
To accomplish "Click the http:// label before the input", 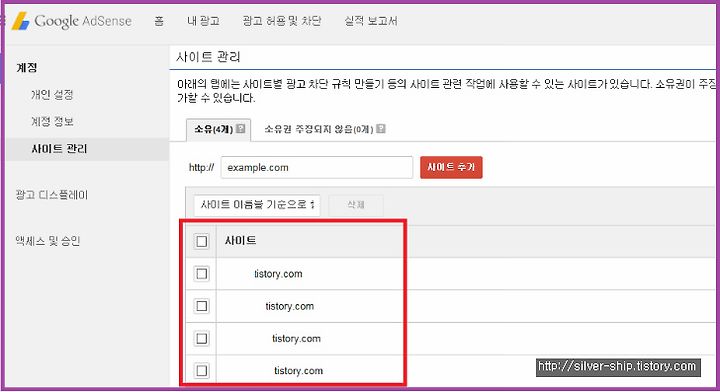I will (x=201, y=168).
